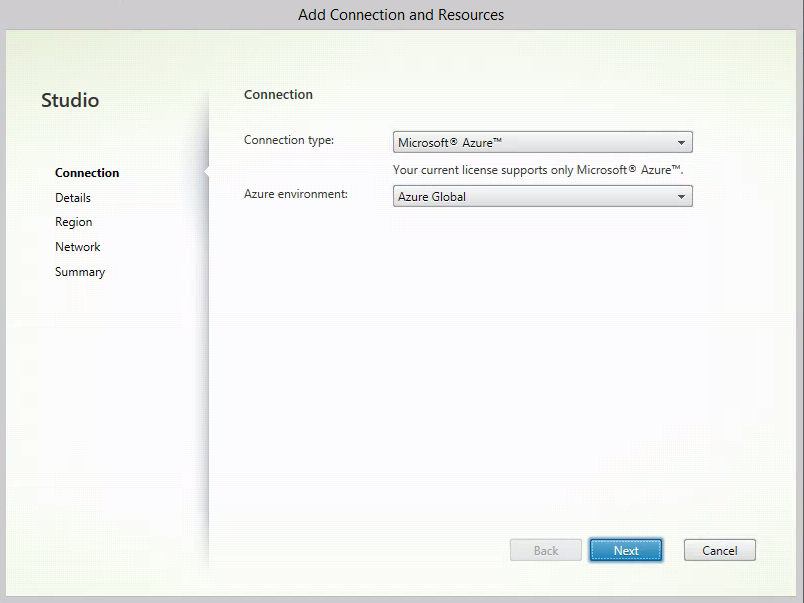Cancel the Add Connection wizard
This screenshot has height=603, width=804.
(719, 550)
